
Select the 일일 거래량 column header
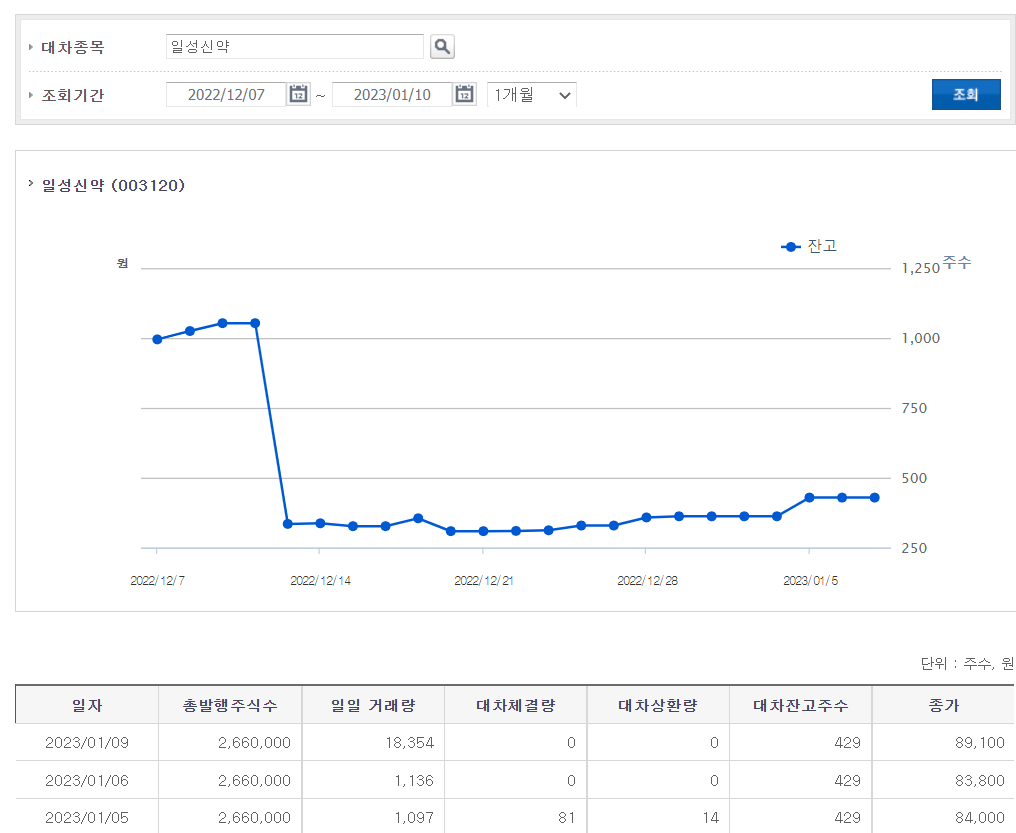tap(373, 705)
